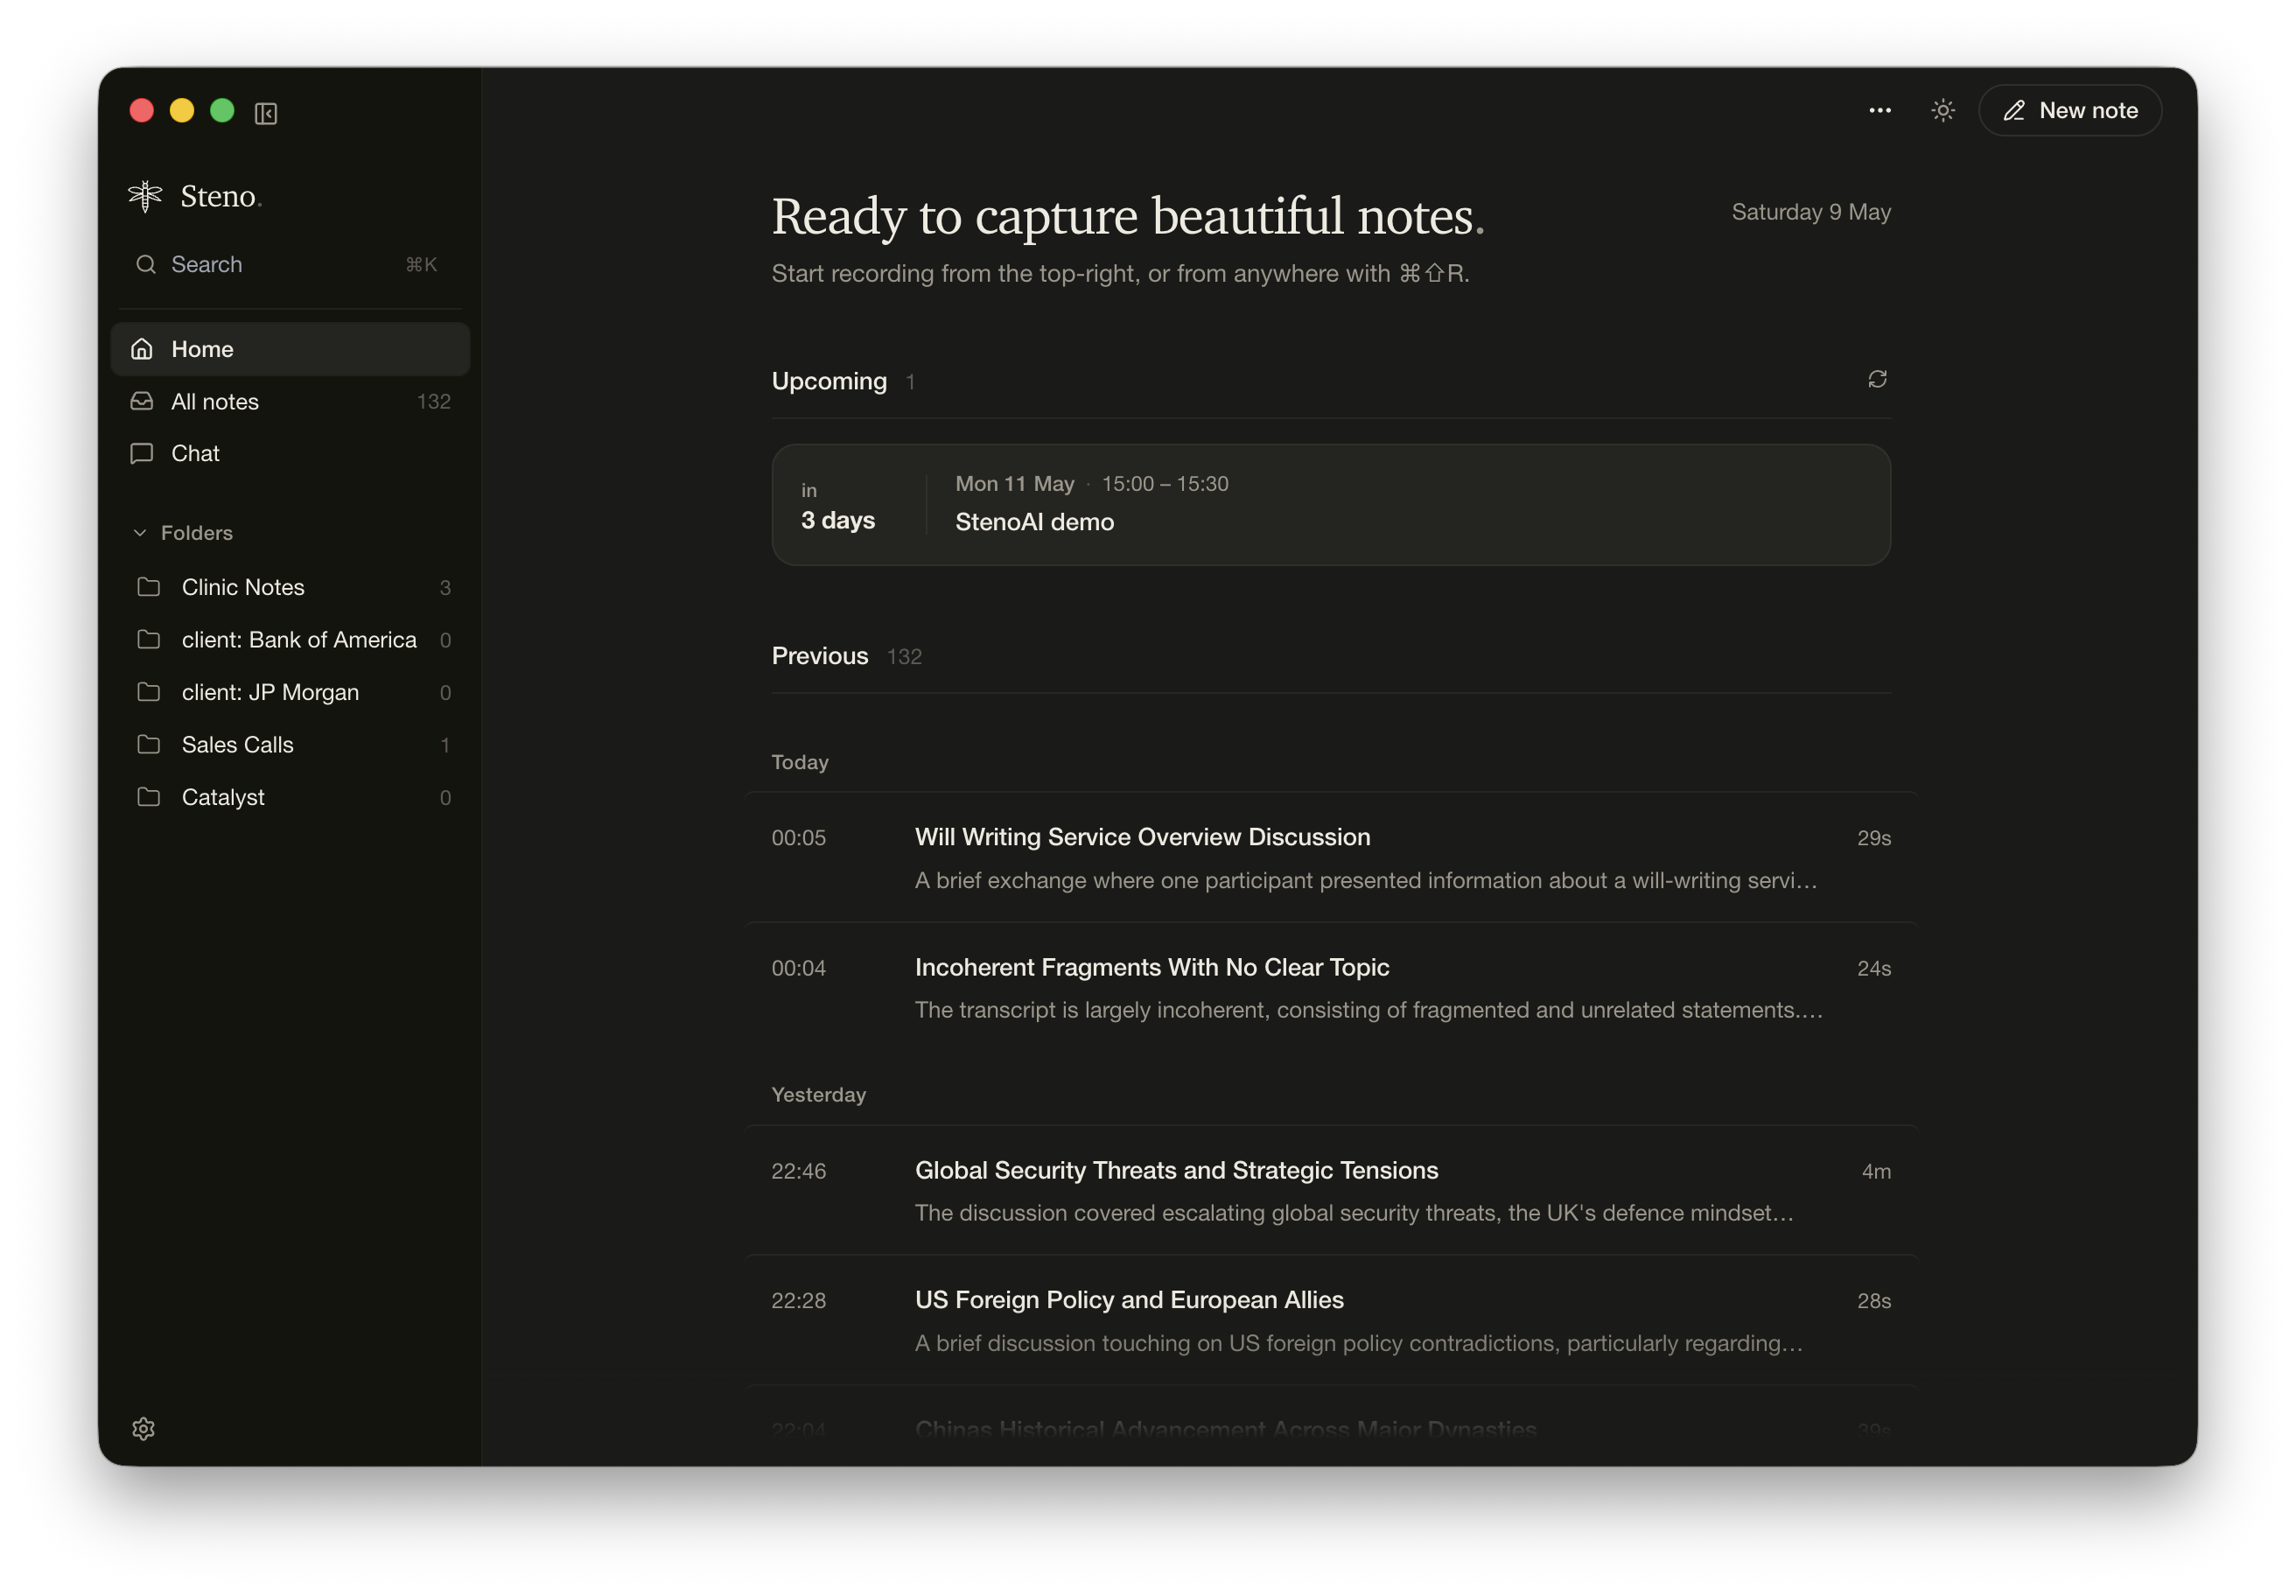Open client: Bank of America folder

tap(290, 640)
